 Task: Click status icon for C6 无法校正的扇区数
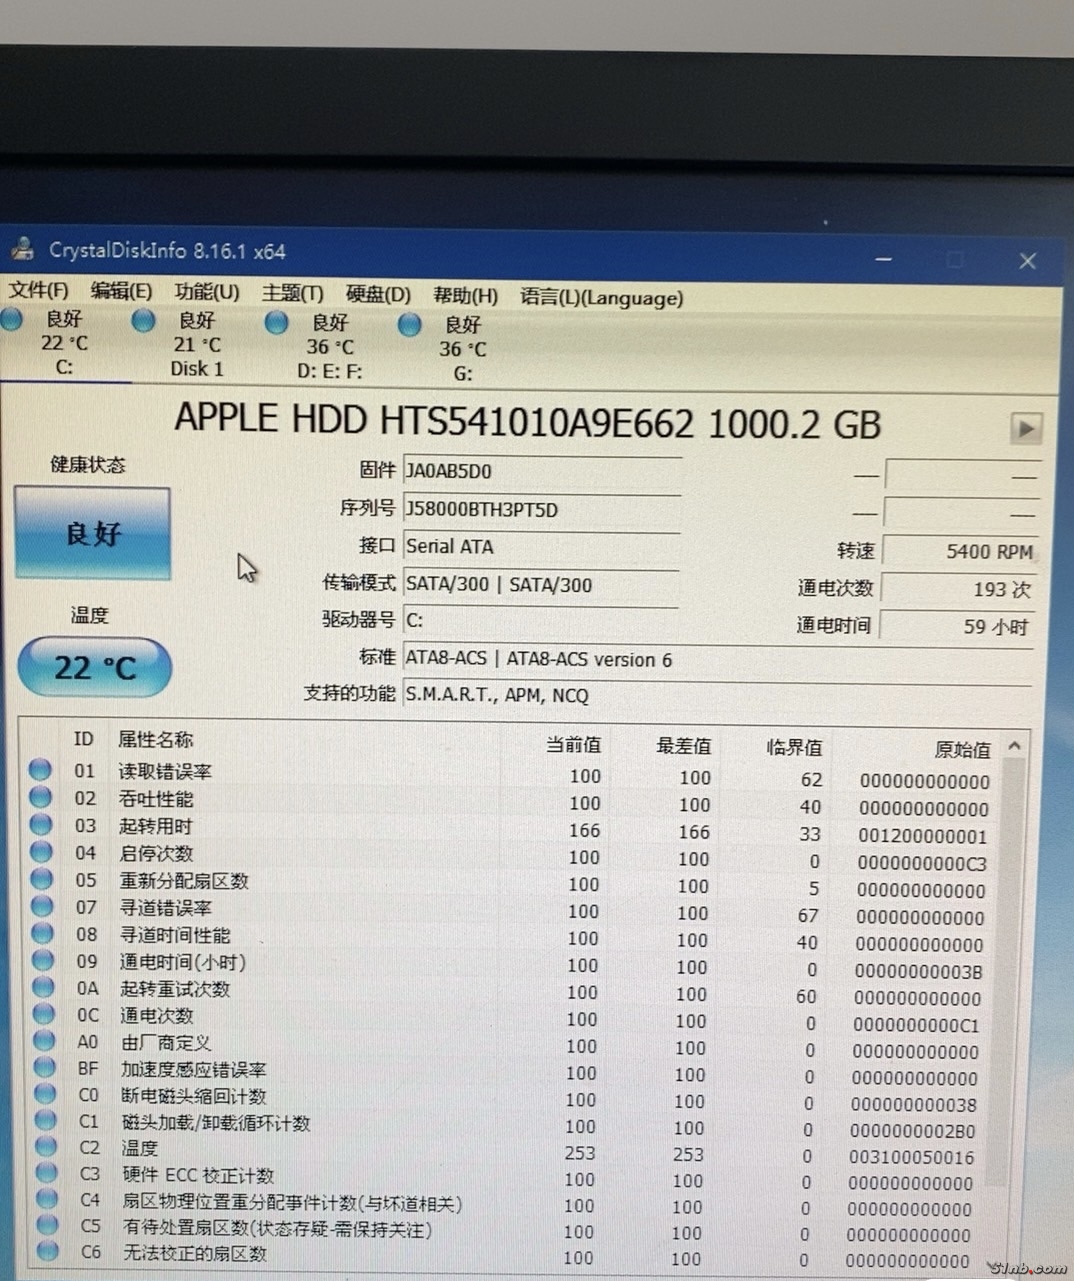(x=49, y=1251)
